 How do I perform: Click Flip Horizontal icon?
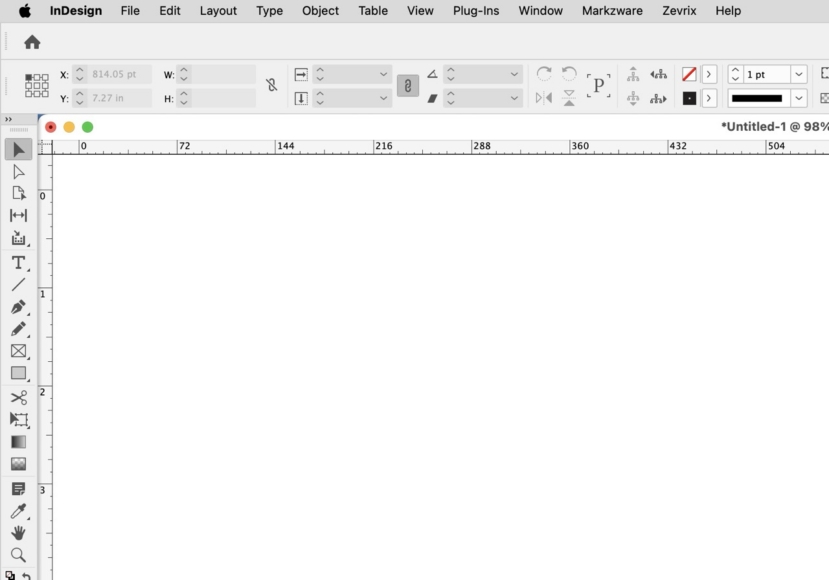pos(544,98)
